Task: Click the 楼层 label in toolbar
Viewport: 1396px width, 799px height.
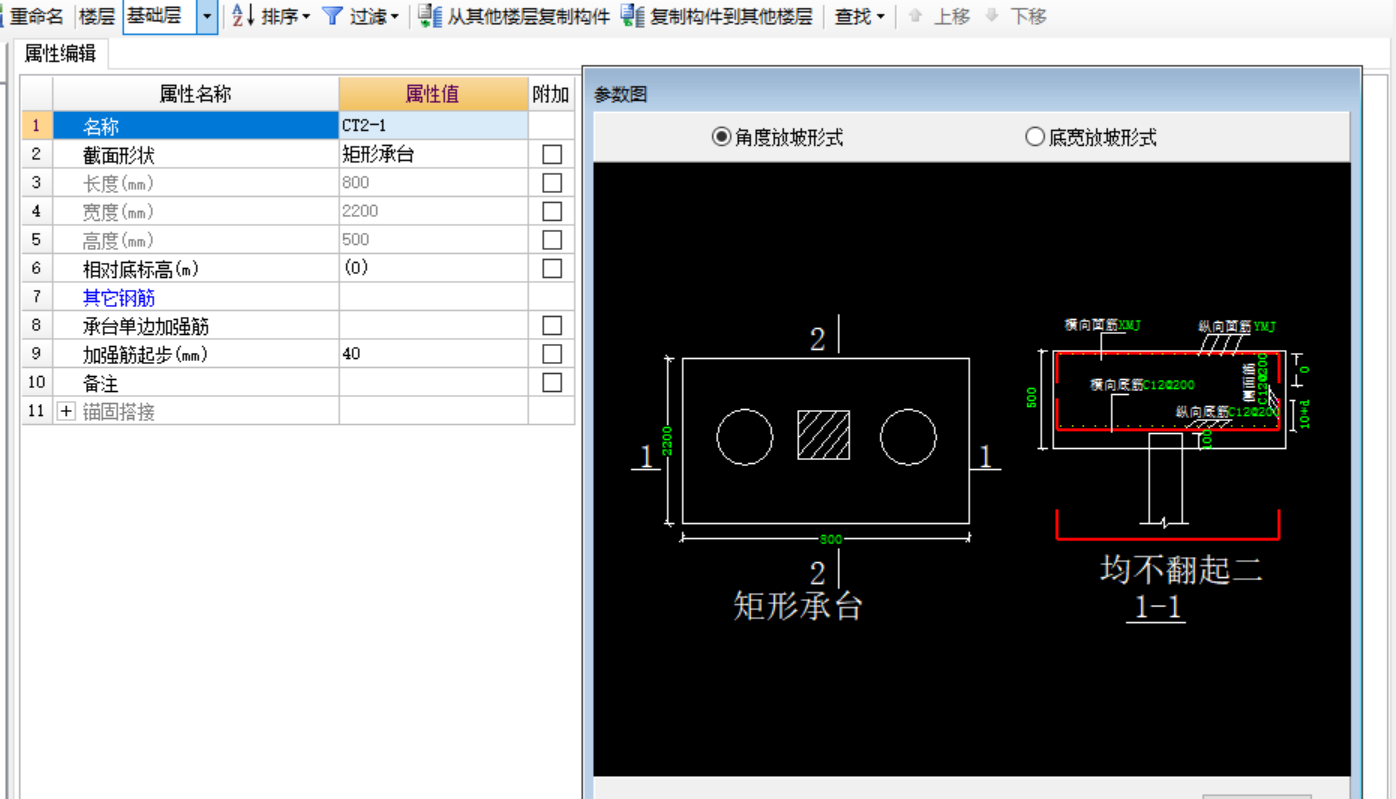Action: (97, 16)
